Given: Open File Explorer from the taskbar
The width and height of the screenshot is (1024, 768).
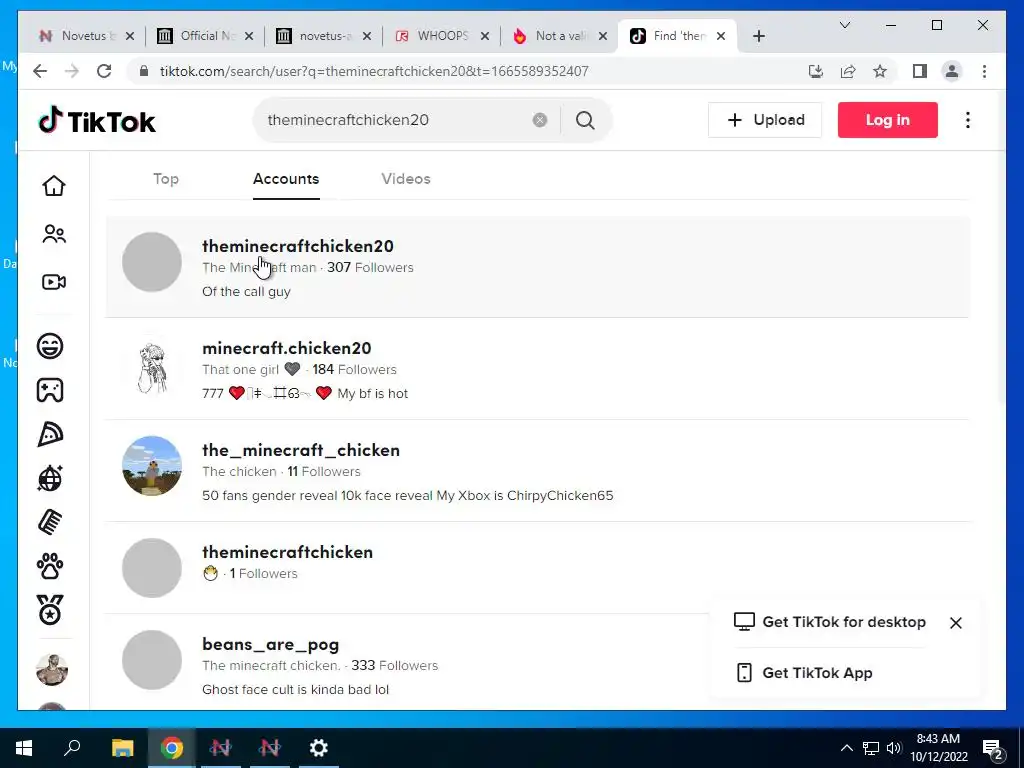Looking at the screenshot, I should (x=122, y=748).
